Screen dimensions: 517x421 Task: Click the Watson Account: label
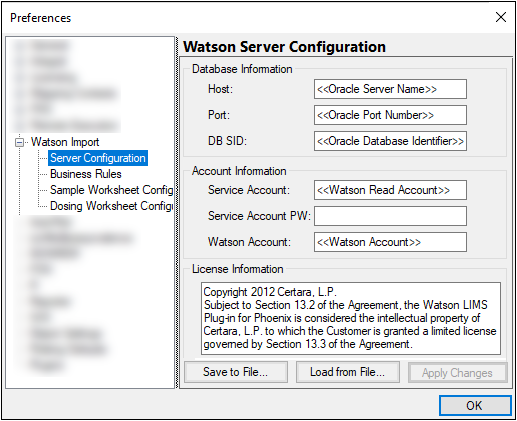tap(249, 242)
